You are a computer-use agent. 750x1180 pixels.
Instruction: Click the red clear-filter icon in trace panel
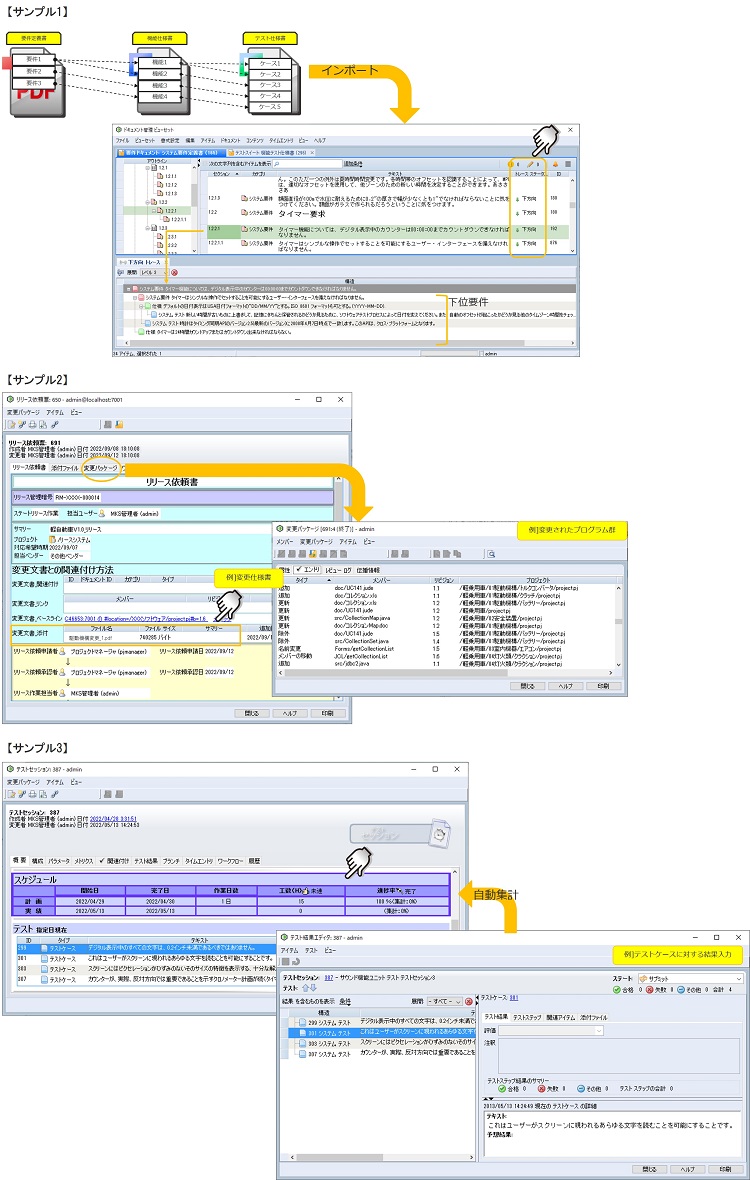[174, 272]
